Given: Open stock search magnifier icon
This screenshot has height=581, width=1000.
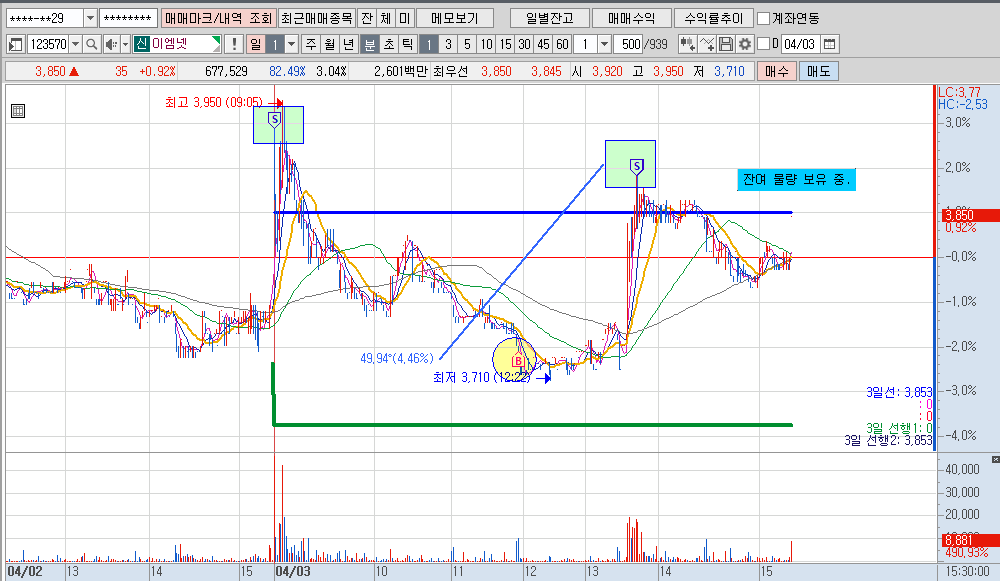Looking at the screenshot, I should (x=91, y=44).
